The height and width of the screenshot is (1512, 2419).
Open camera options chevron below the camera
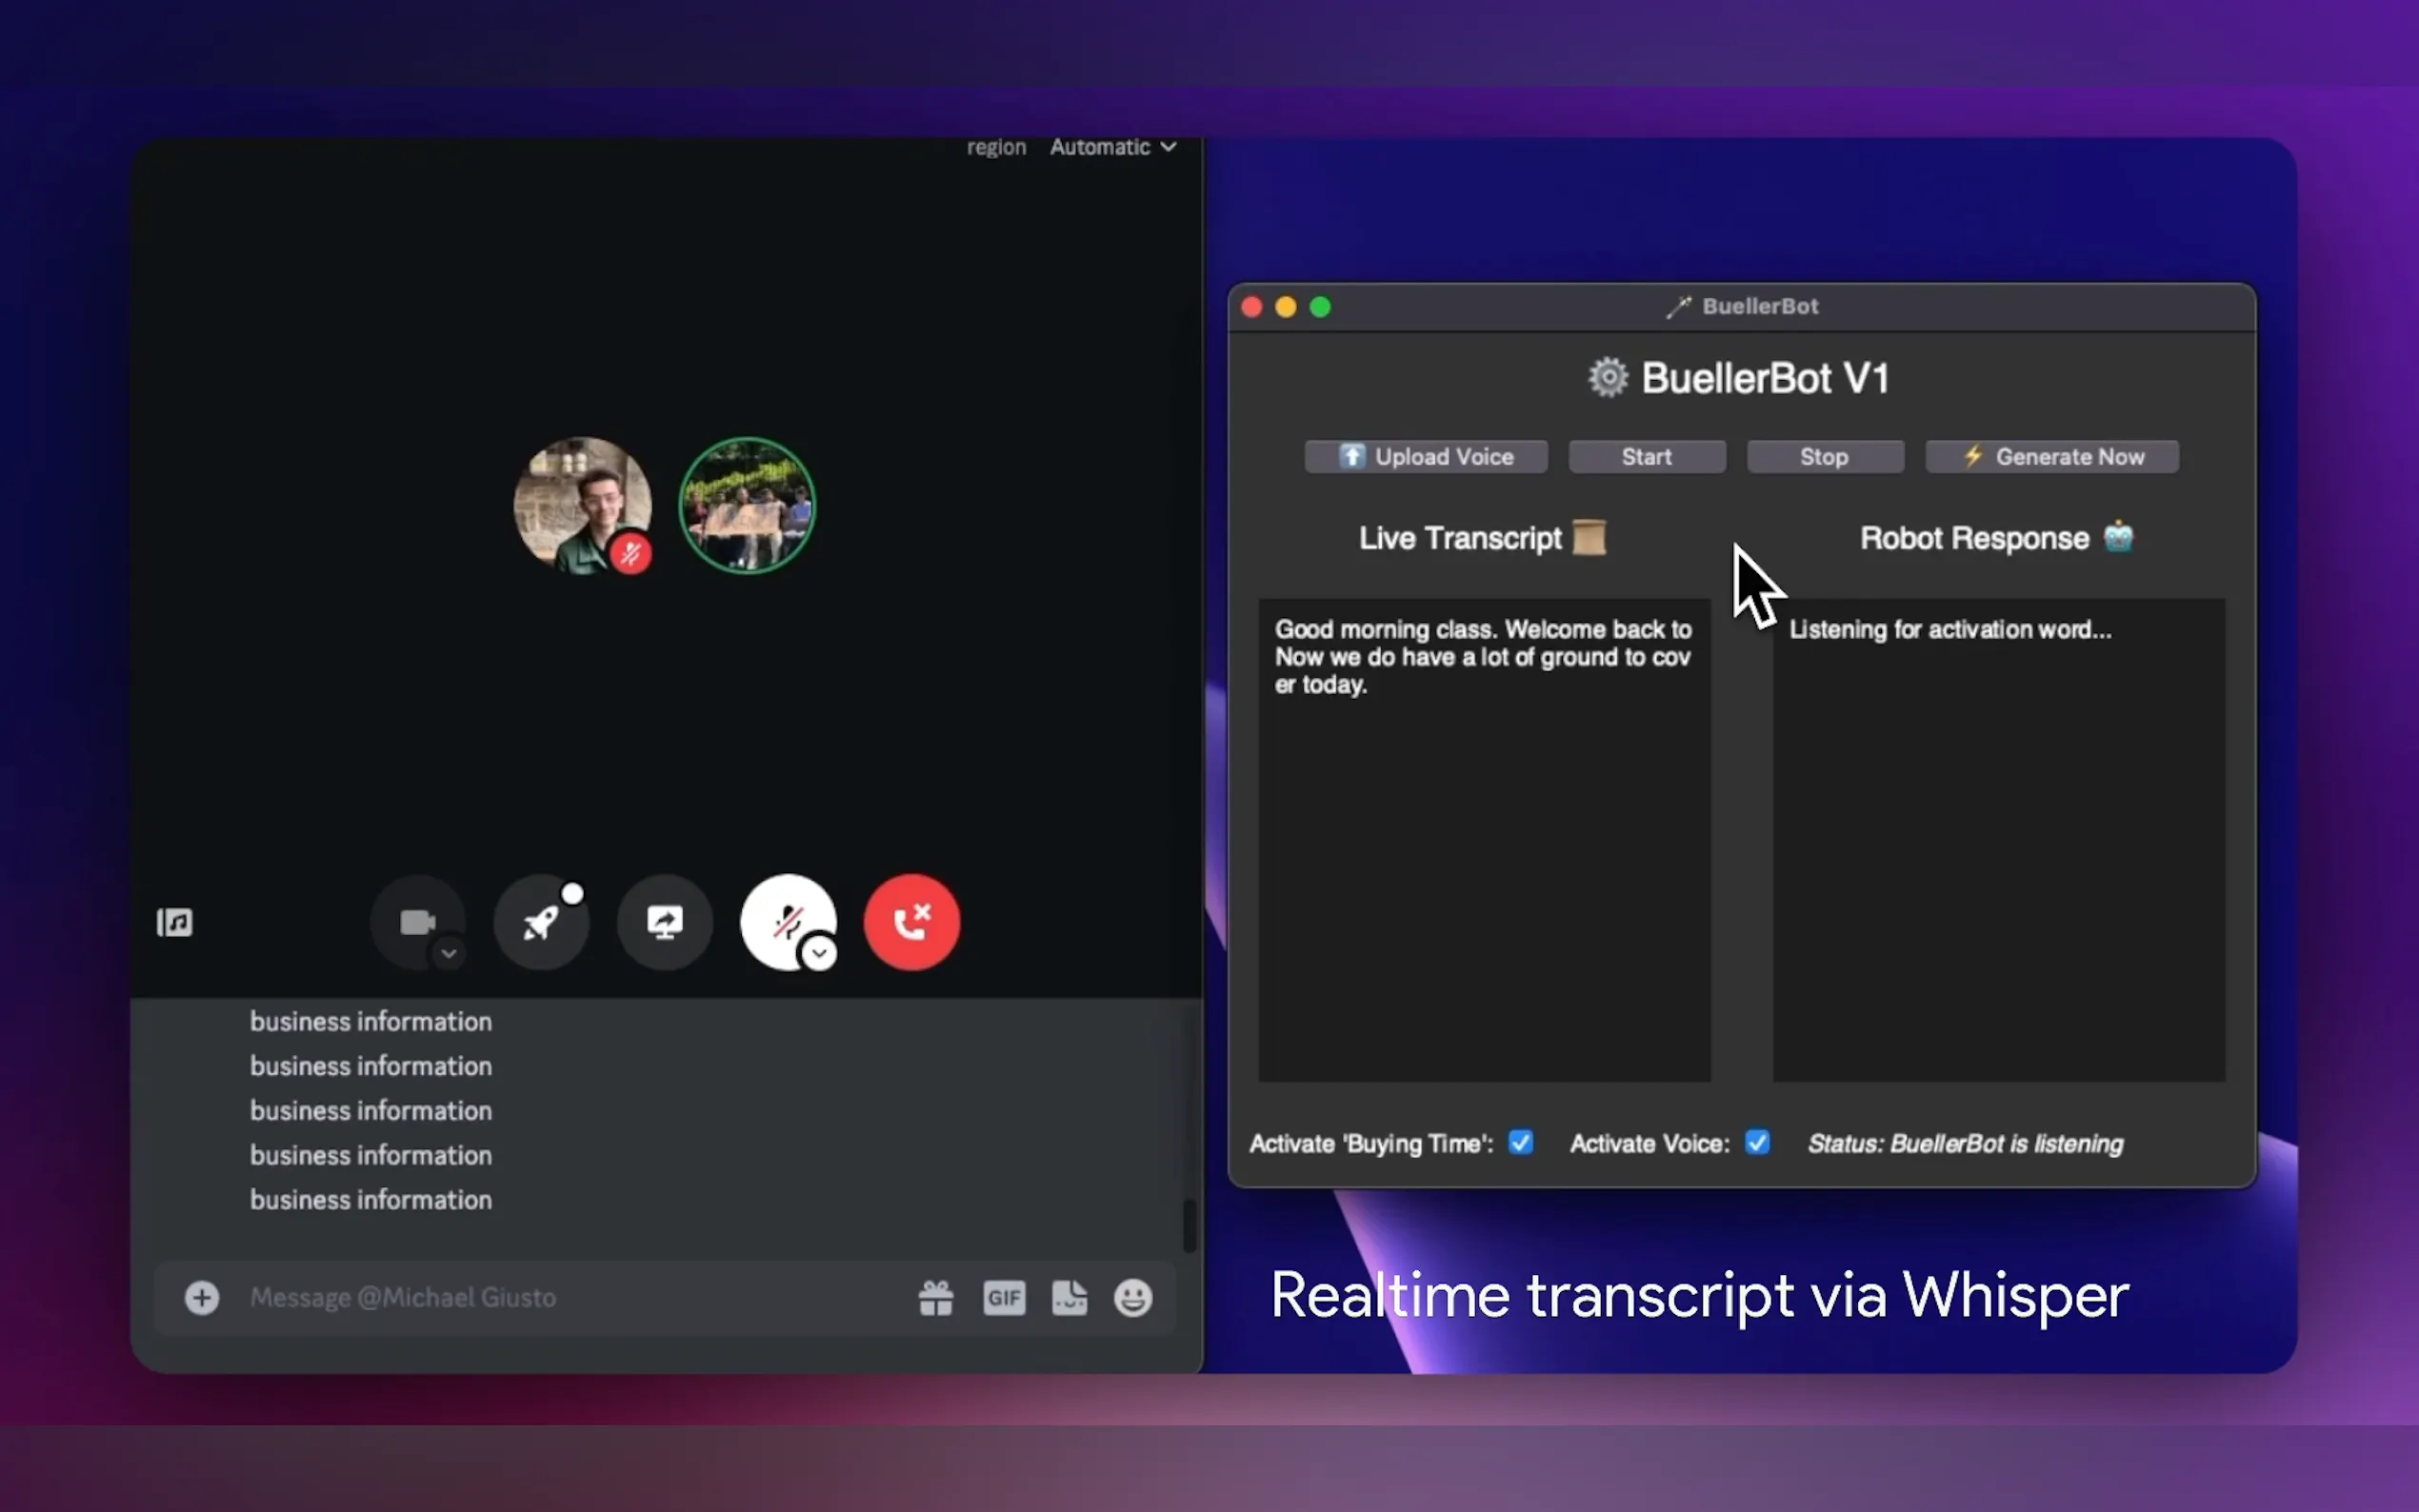coord(449,953)
